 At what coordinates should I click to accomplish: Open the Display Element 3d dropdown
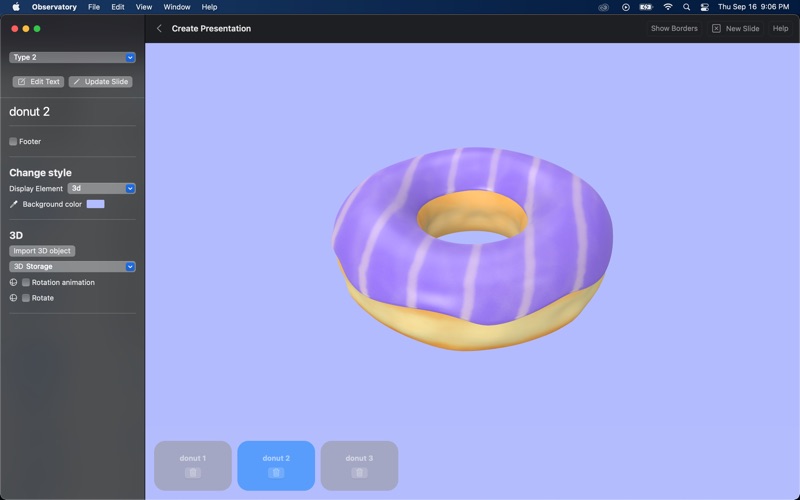point(102,188)
